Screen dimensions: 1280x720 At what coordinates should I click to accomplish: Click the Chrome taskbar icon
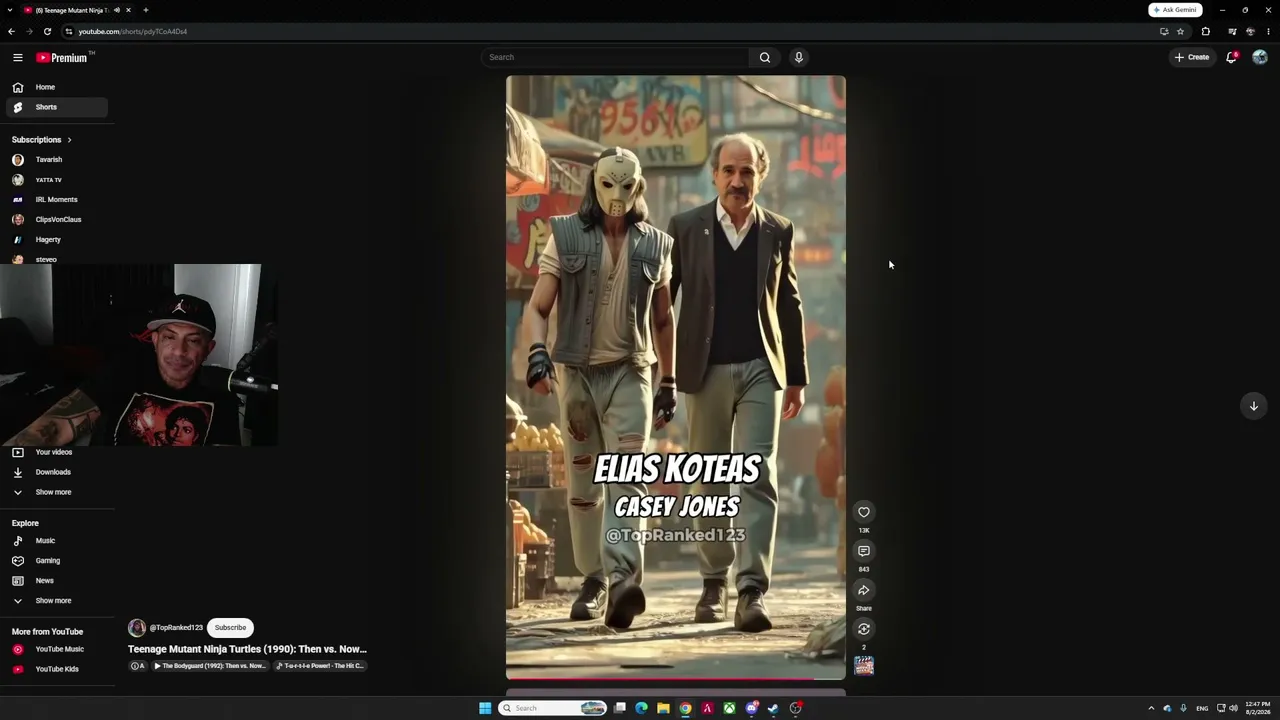(x=685, y=708)
